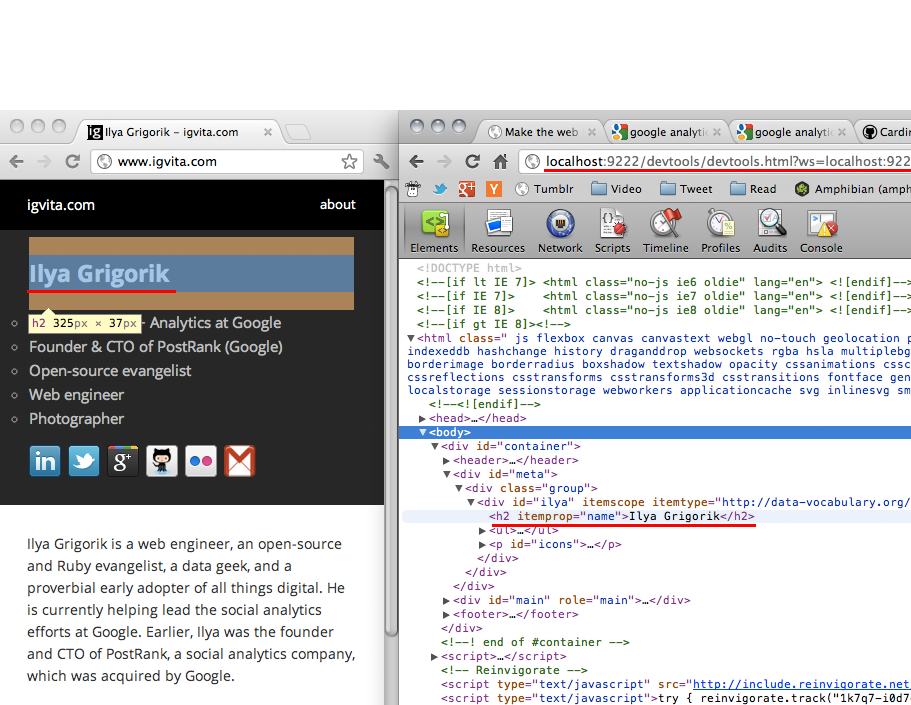Go back in the DevTools browser window
This screenshot has width=911, height=705.
tap(417, 162)
